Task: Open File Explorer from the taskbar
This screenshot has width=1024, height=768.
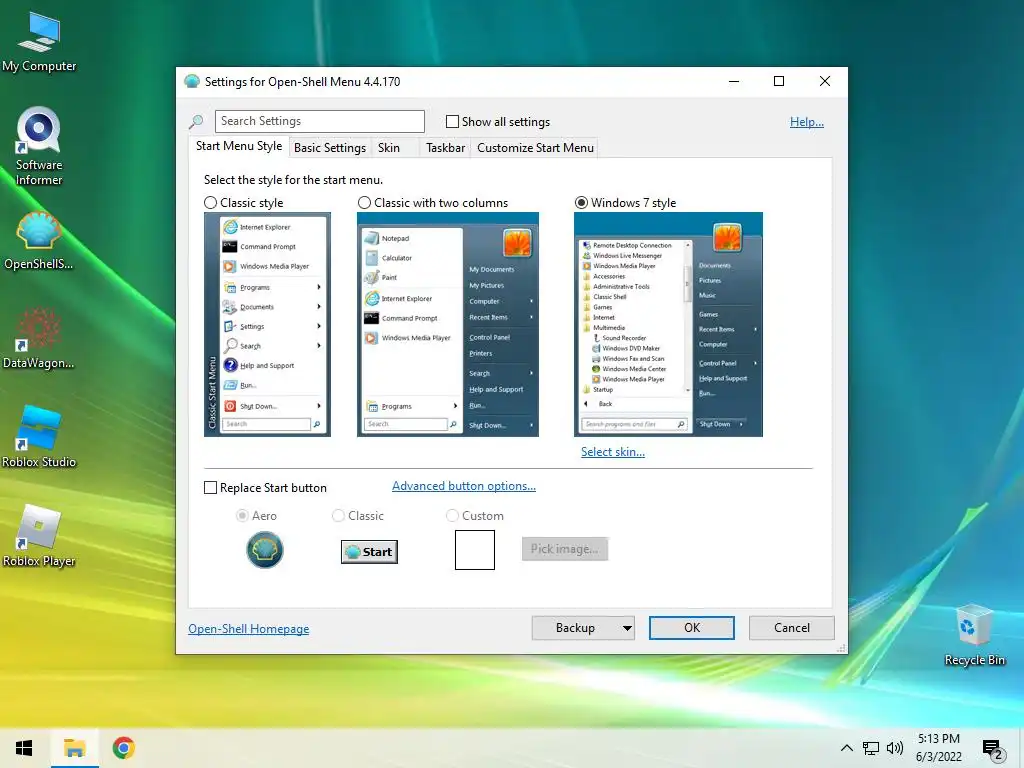Action: pyautogui.click(x=74, y=748)
